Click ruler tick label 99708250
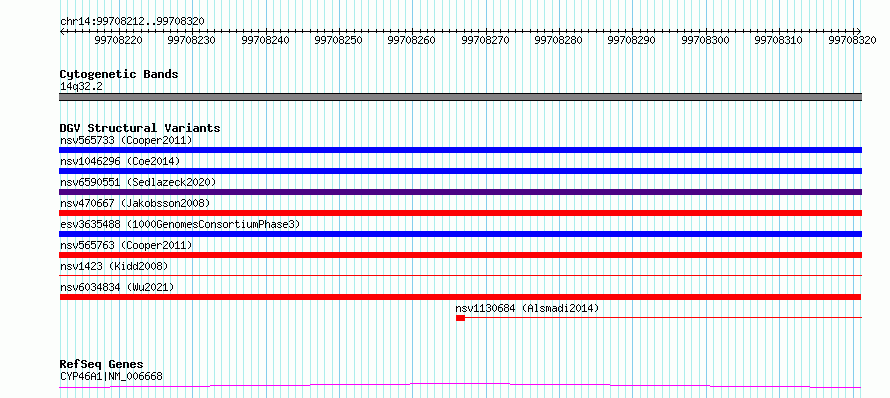The height and width of the screenshot is (398, 890). [338, 40]
